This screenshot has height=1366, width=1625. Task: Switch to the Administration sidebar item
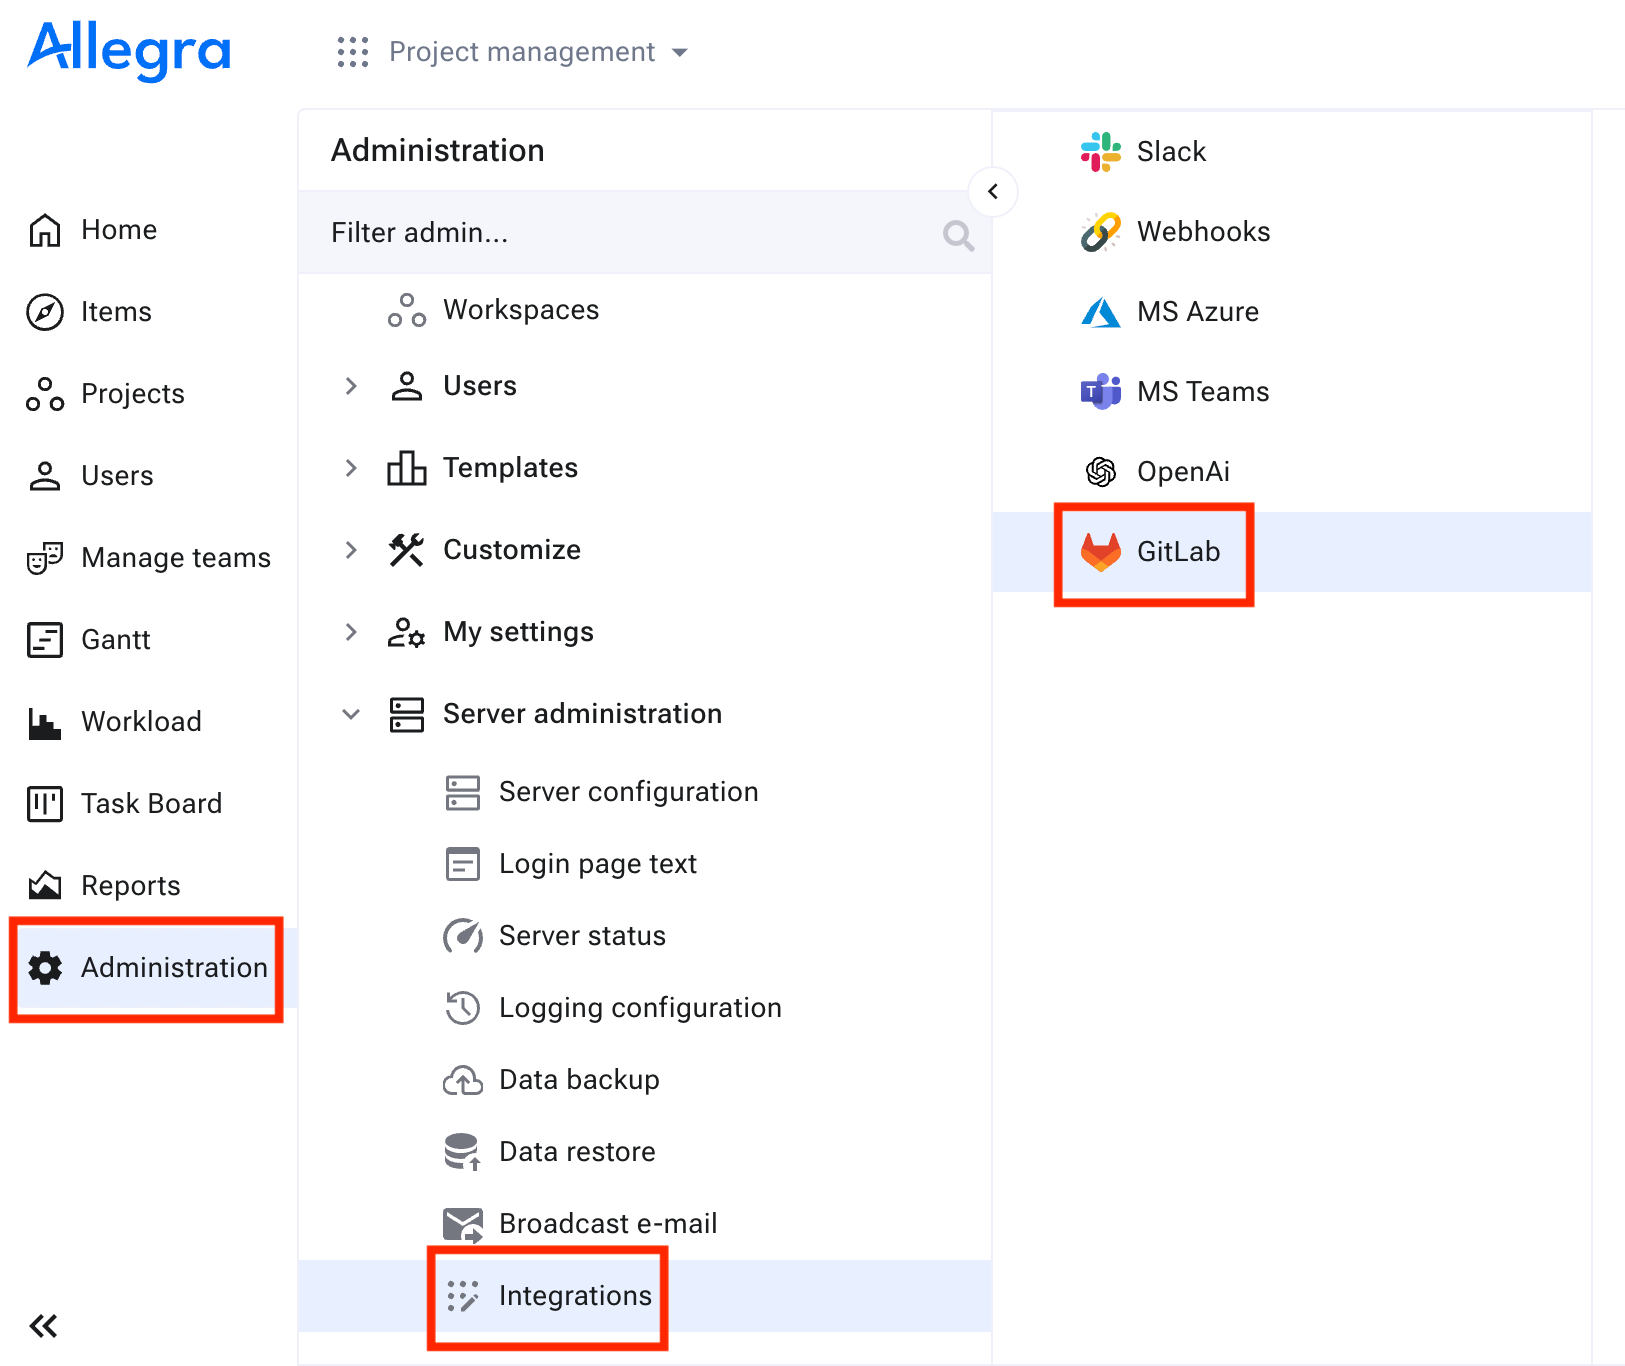click(146, 967)
